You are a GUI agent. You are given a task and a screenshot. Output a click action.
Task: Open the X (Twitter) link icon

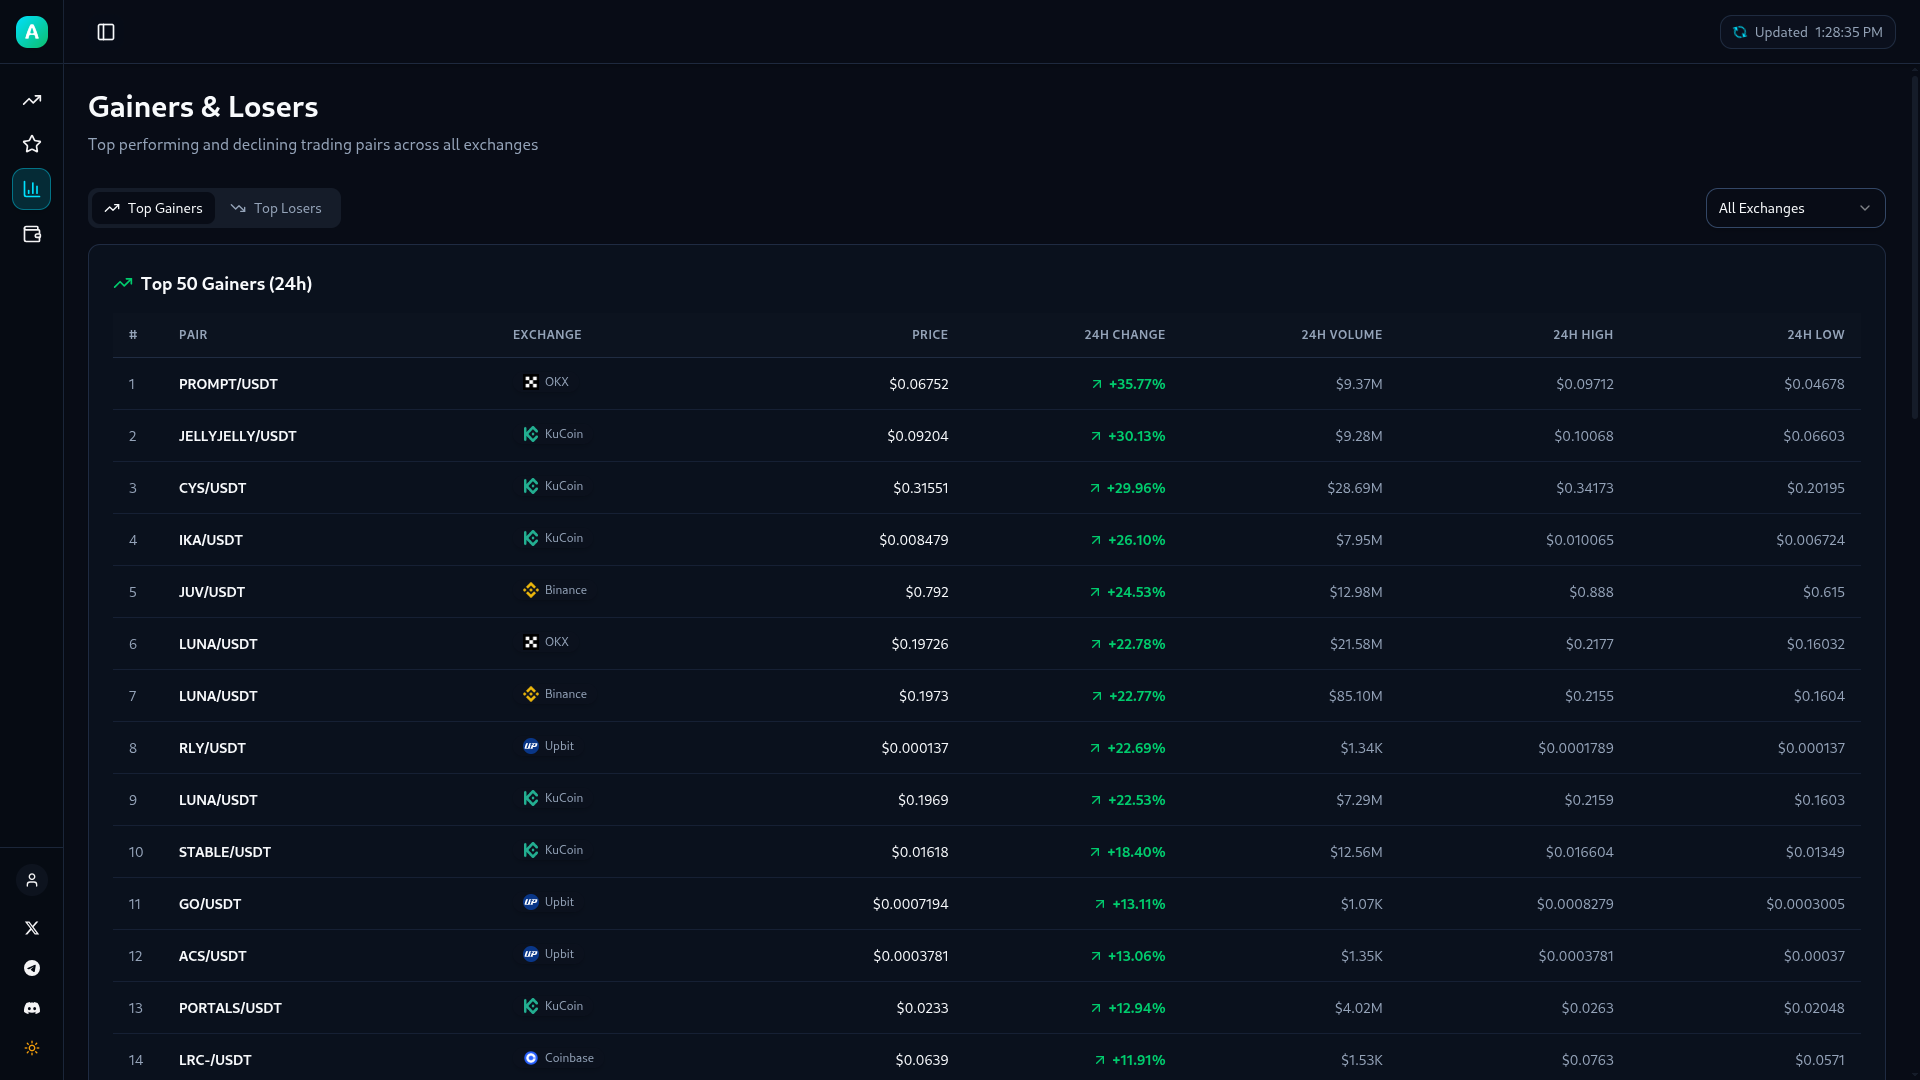click(32, 928)
